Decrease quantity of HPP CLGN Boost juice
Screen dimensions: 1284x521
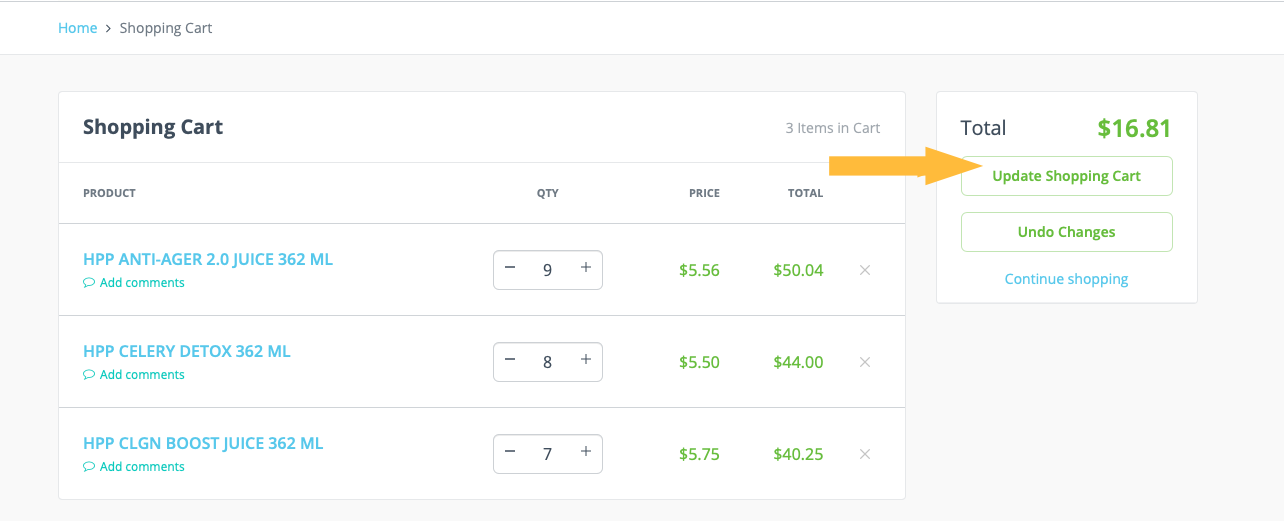[510, 452]
